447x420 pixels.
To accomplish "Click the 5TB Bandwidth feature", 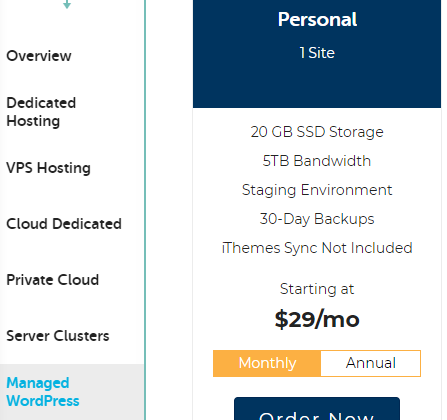I will point(317,161).
